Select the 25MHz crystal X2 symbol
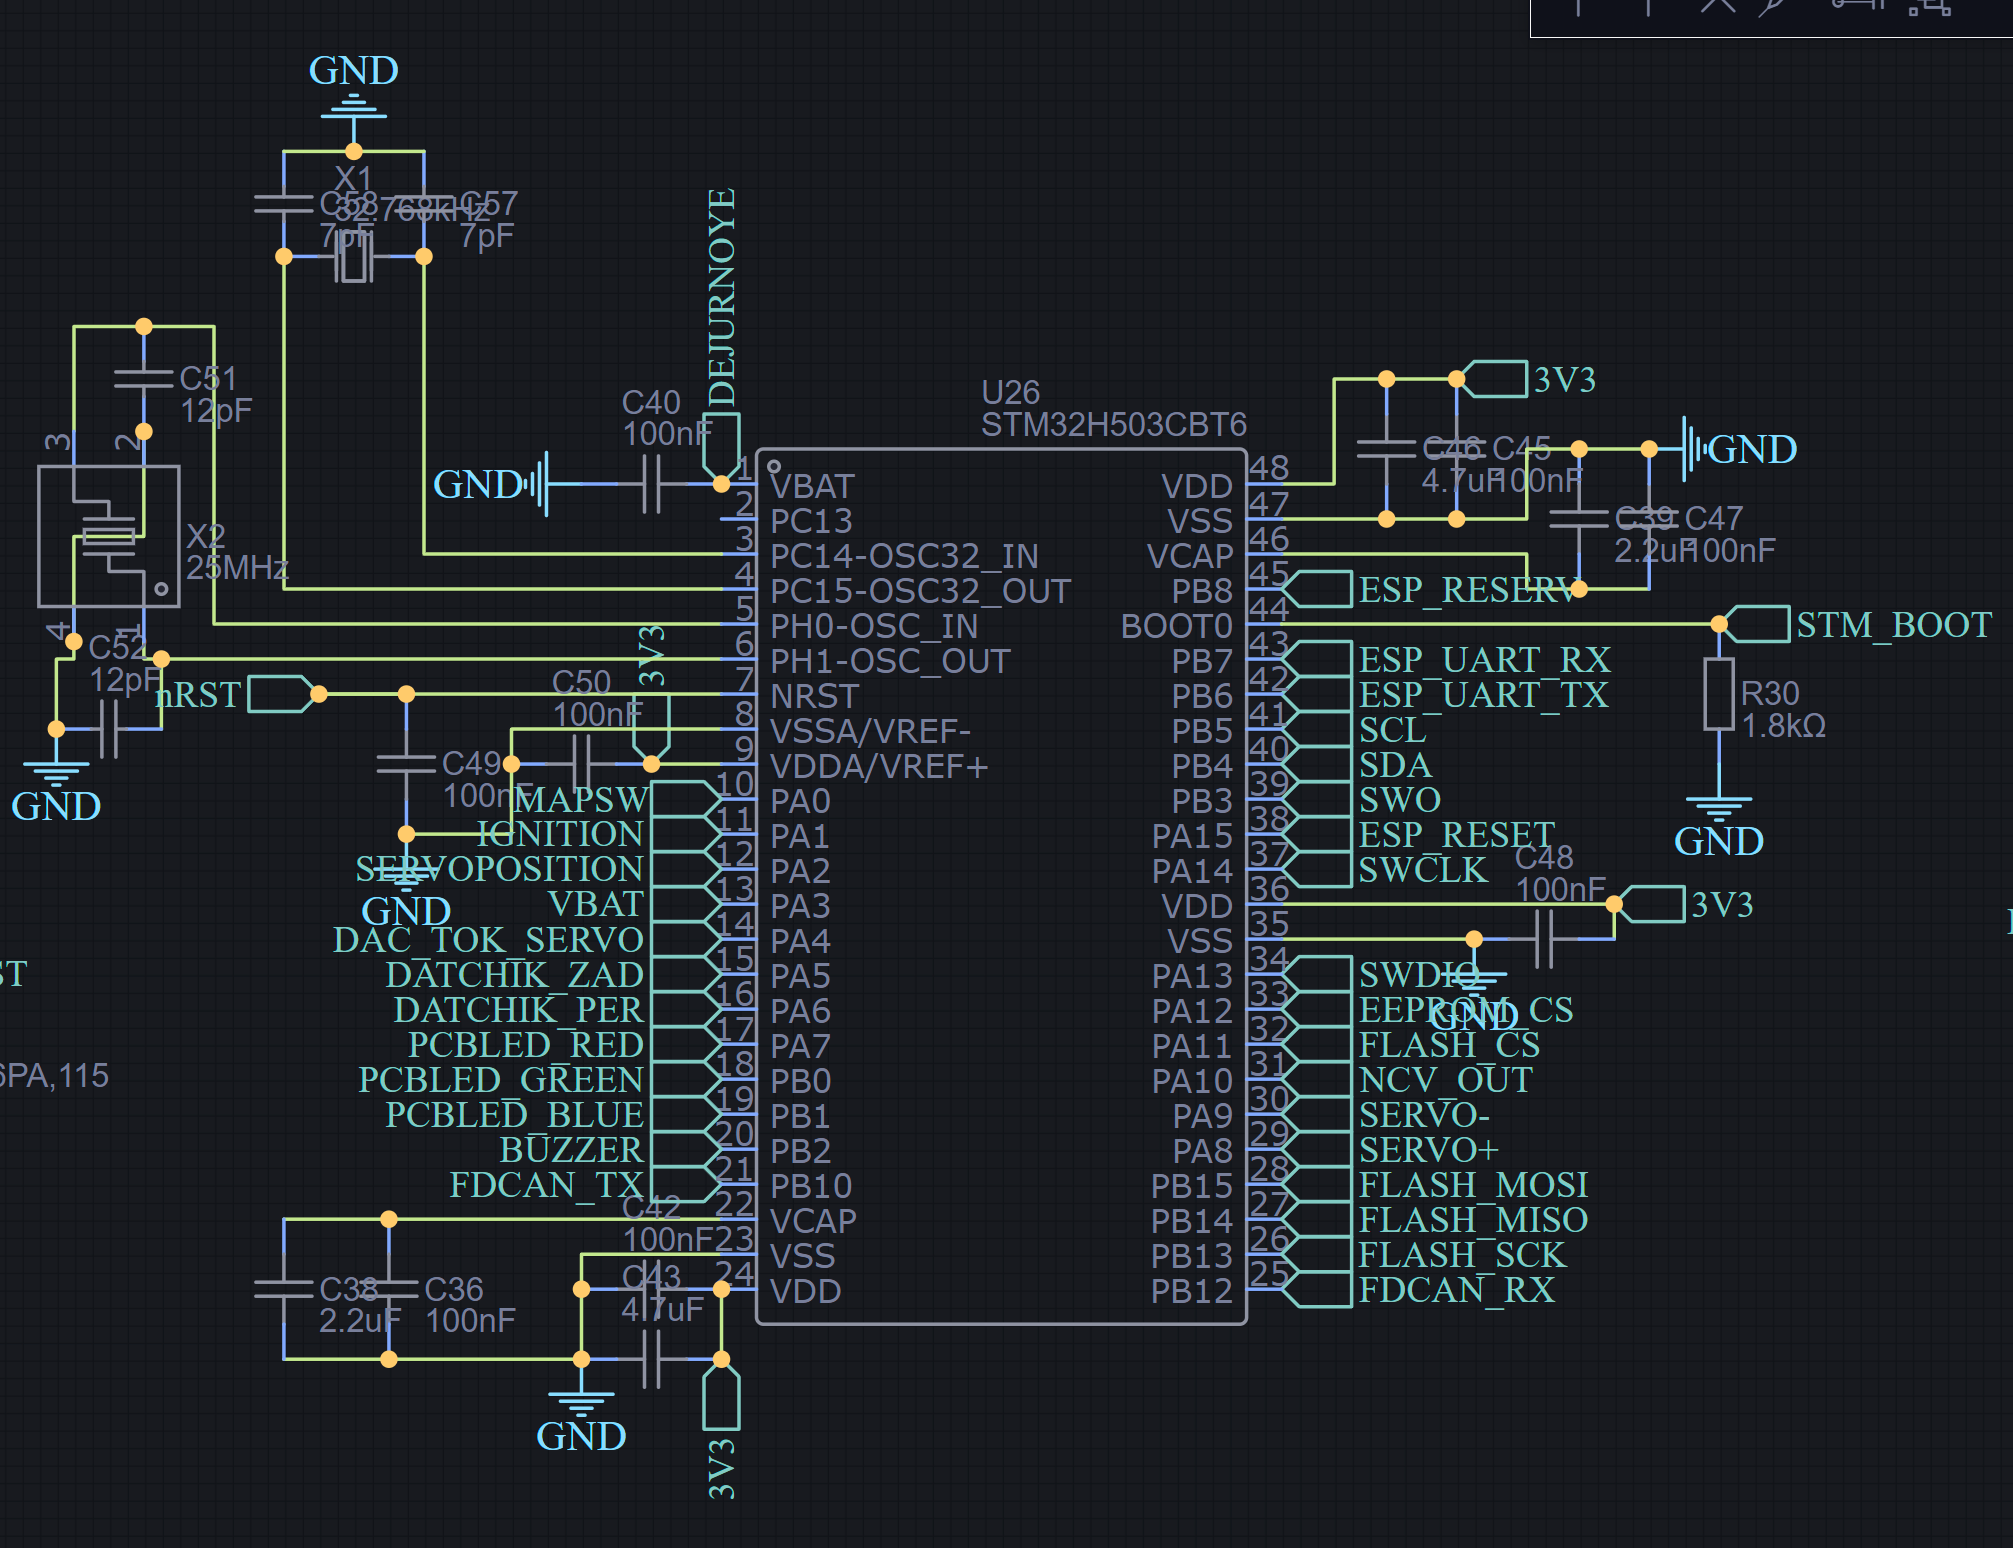This screenshot has height=1548, width=2013. (x=108, y=537)
